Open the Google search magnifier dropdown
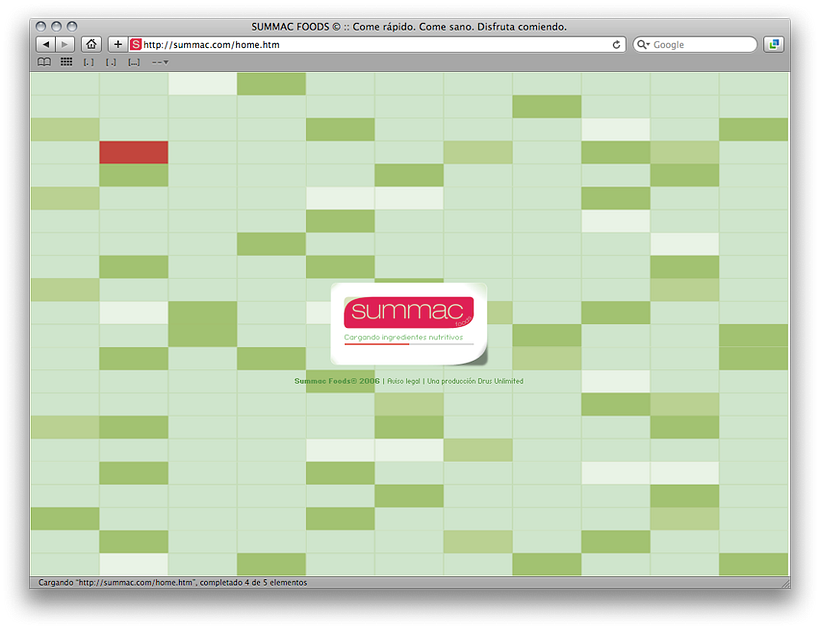 643,45
